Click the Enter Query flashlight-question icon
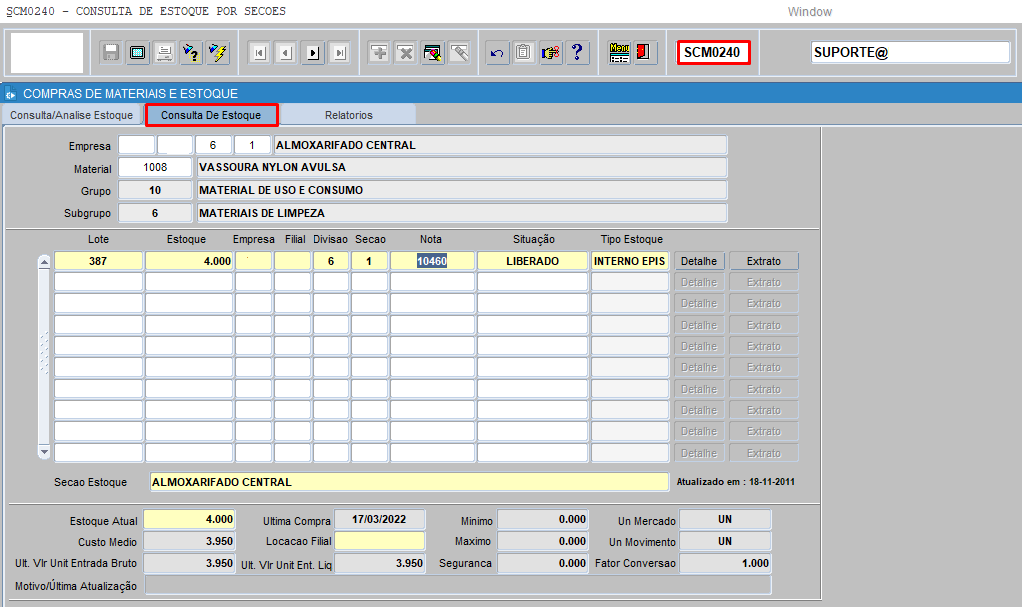This screenshot has height=607, width=1022. click(x=191, y=52)
